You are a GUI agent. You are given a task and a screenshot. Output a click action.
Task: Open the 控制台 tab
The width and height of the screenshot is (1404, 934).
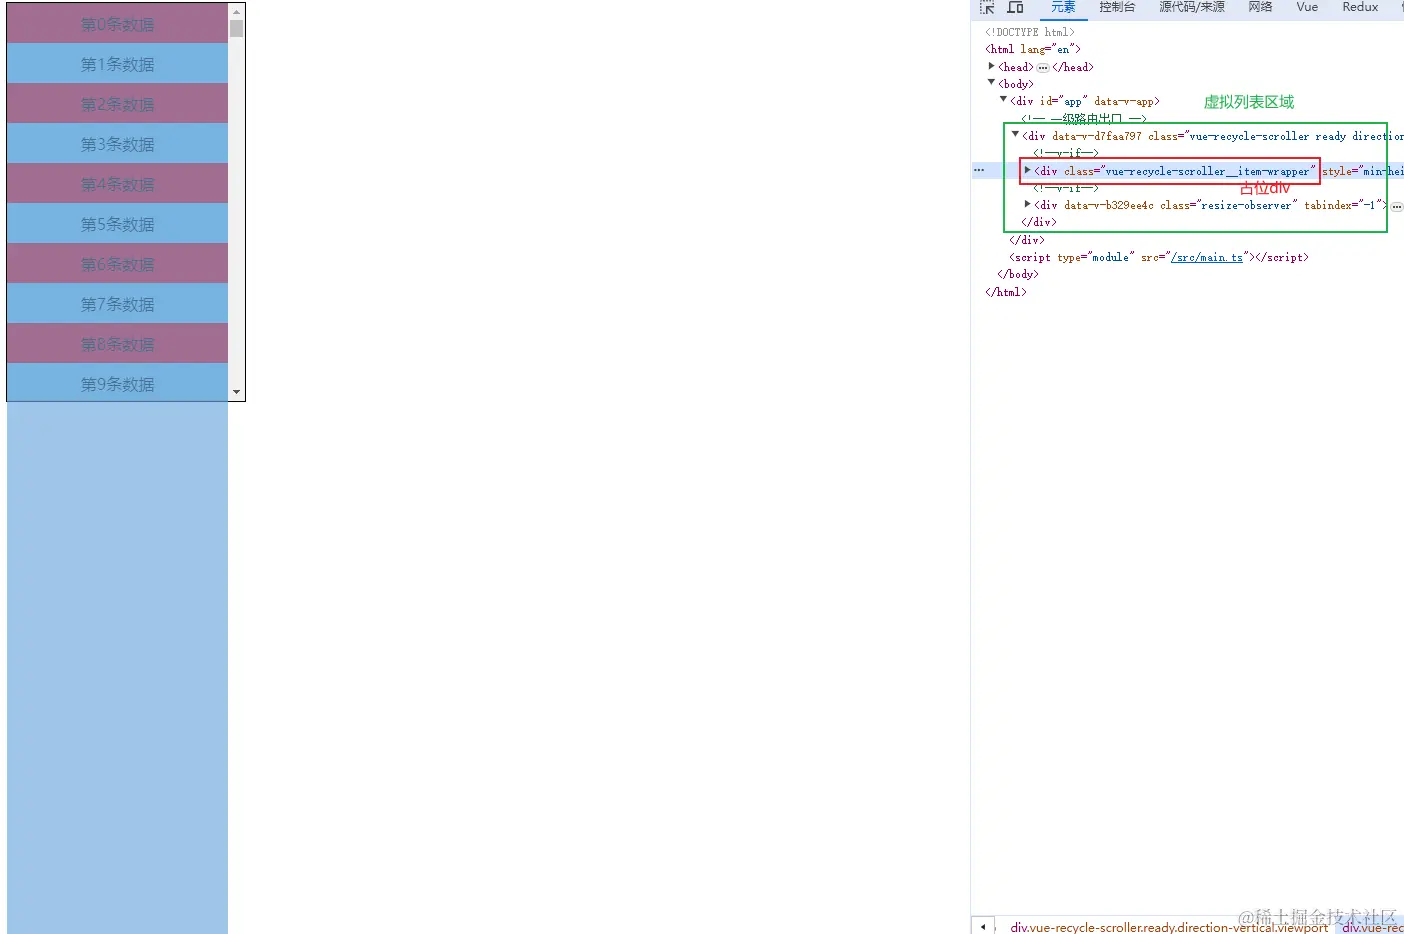(1117, 7)
